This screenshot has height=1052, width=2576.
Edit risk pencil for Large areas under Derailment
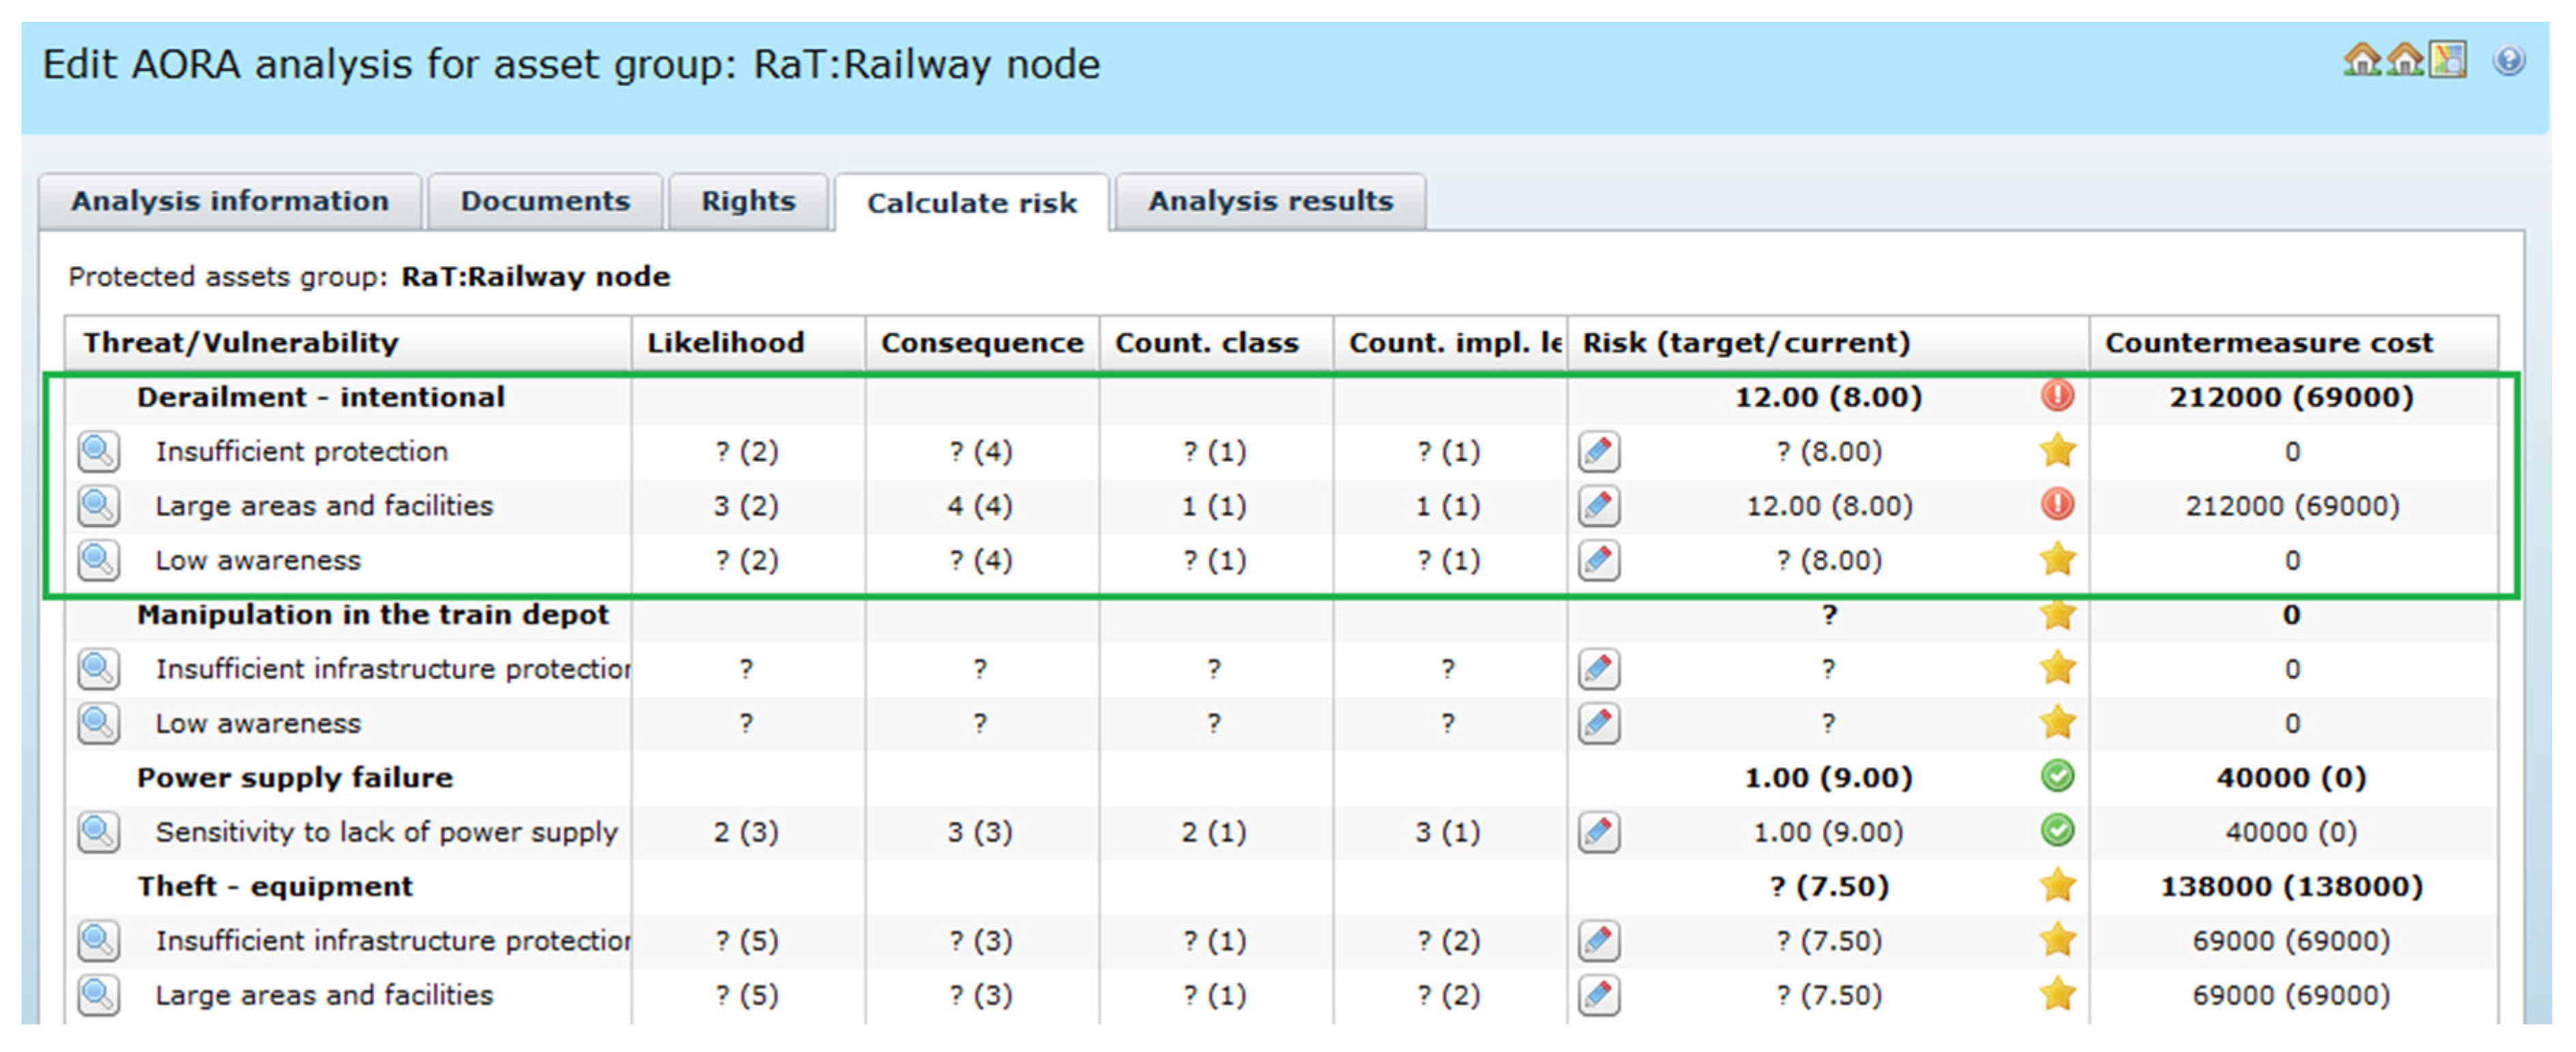point(1599,506)
